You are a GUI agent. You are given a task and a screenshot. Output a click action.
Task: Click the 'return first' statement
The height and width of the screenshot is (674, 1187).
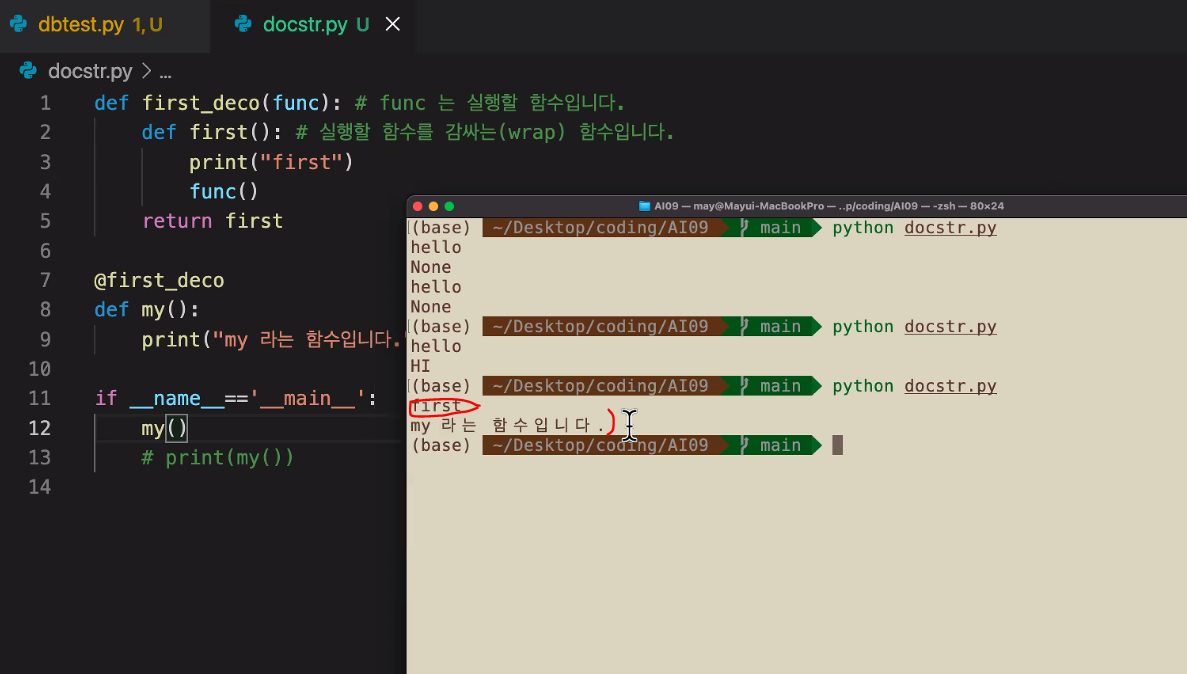[213, 221]
